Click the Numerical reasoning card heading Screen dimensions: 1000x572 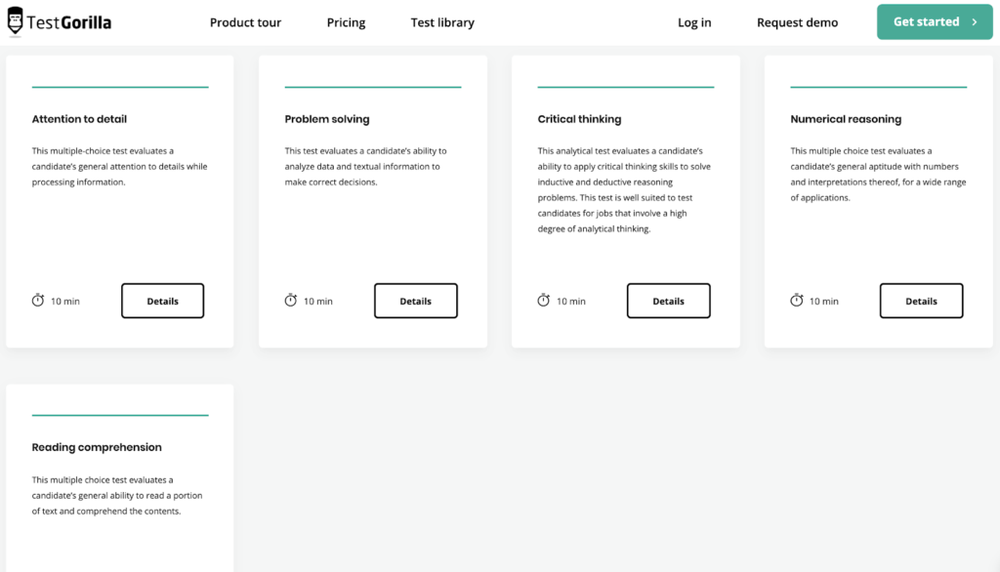pyautogui.click(x=846, y=119)
